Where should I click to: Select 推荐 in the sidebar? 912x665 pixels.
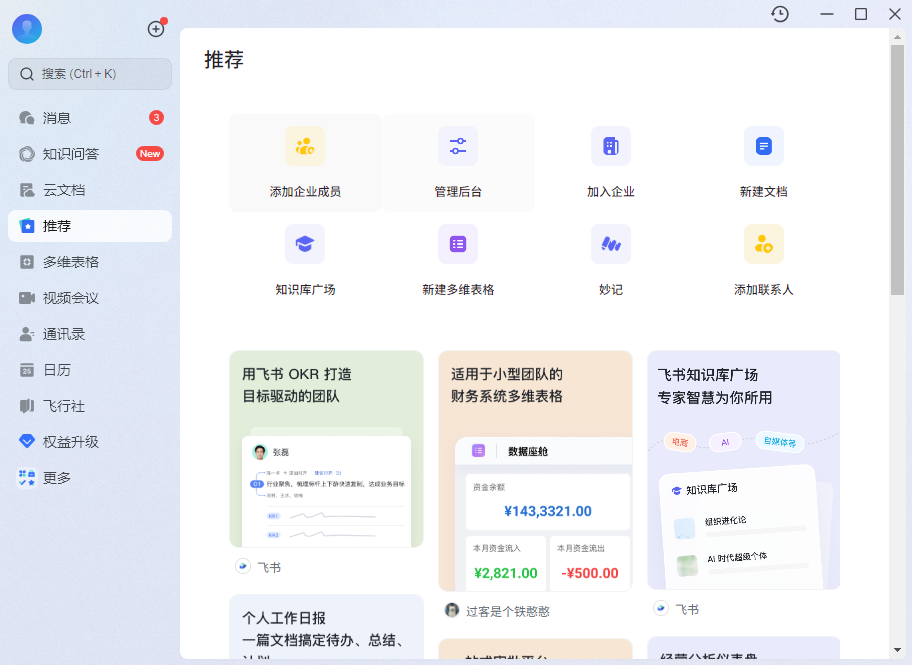(x=90, y=226)
